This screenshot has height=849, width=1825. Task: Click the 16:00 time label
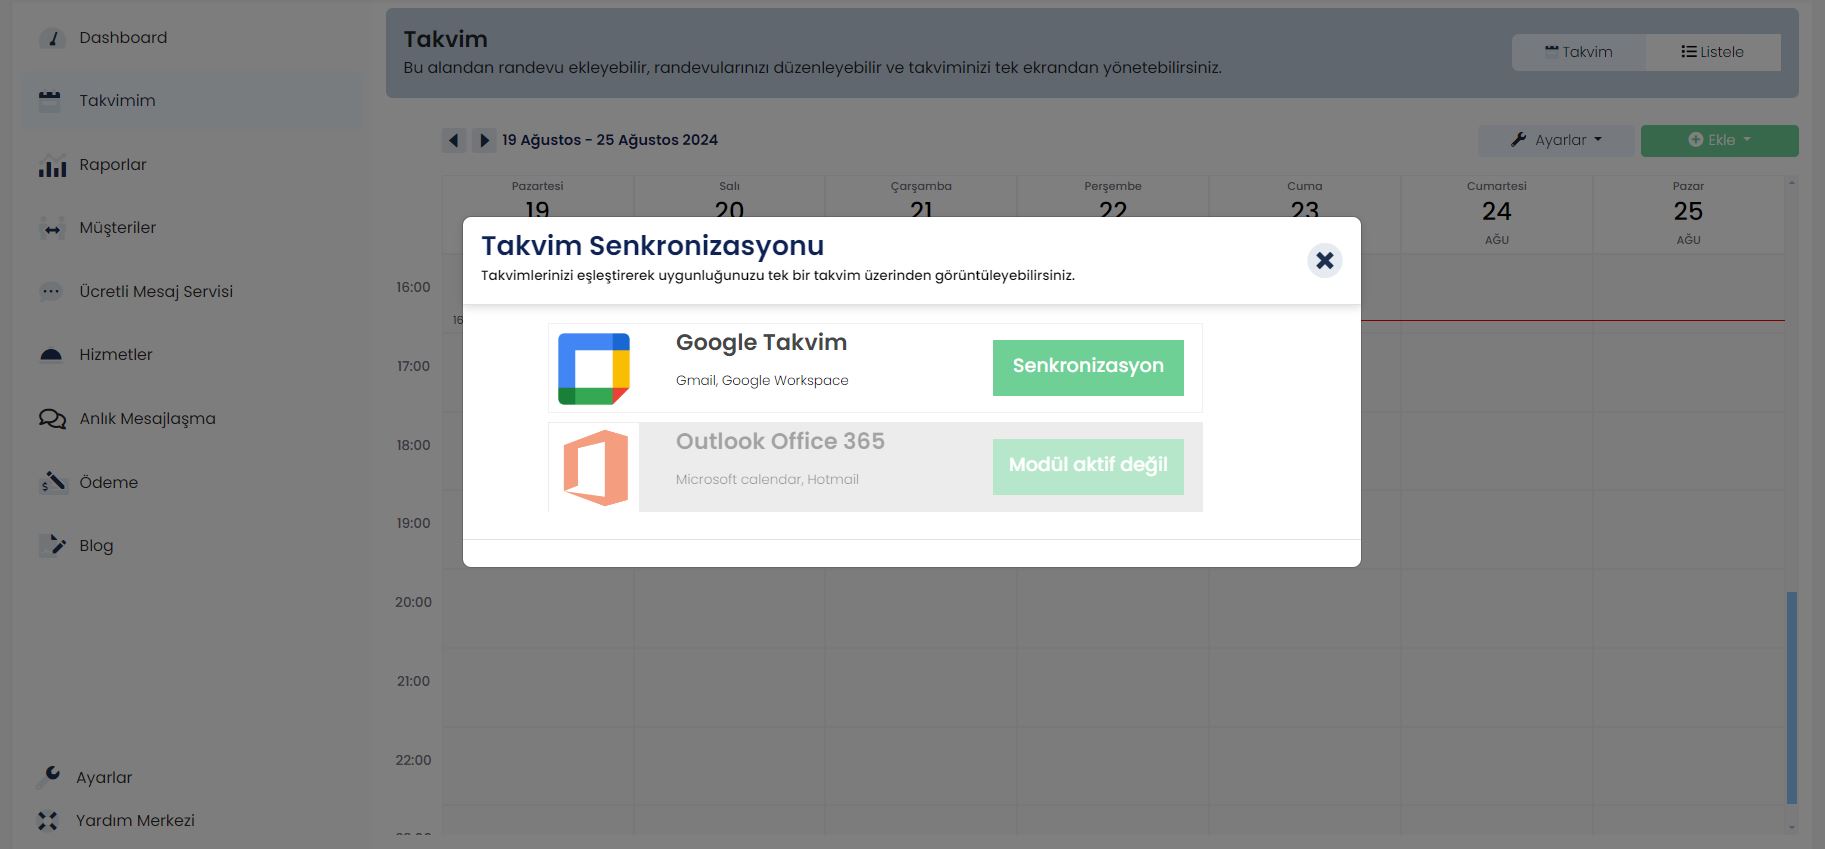pos(413,287)
